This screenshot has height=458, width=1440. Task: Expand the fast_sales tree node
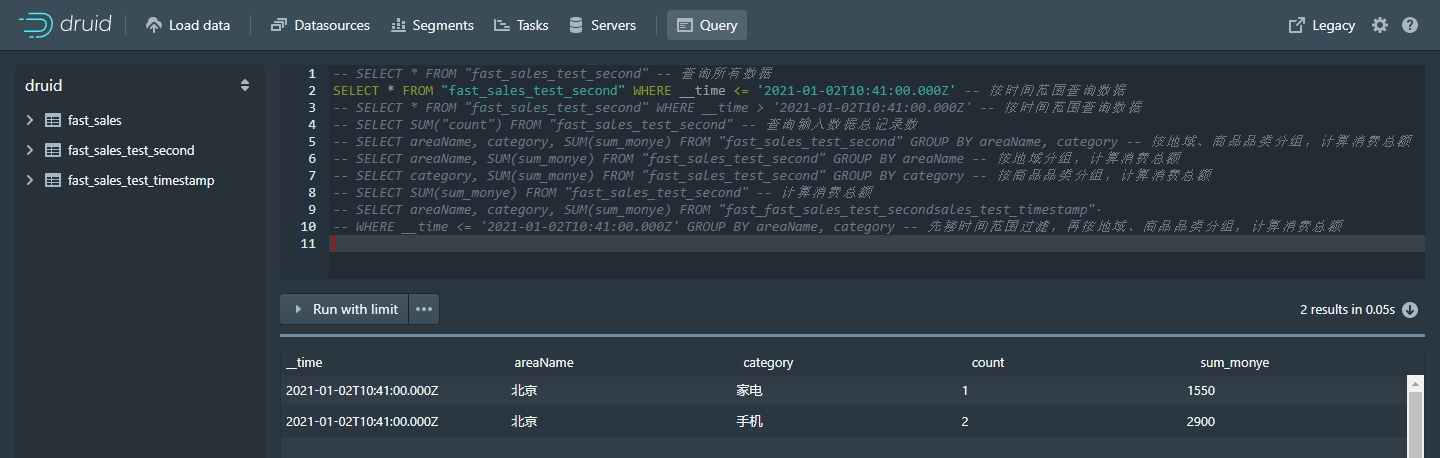point(30,120)
